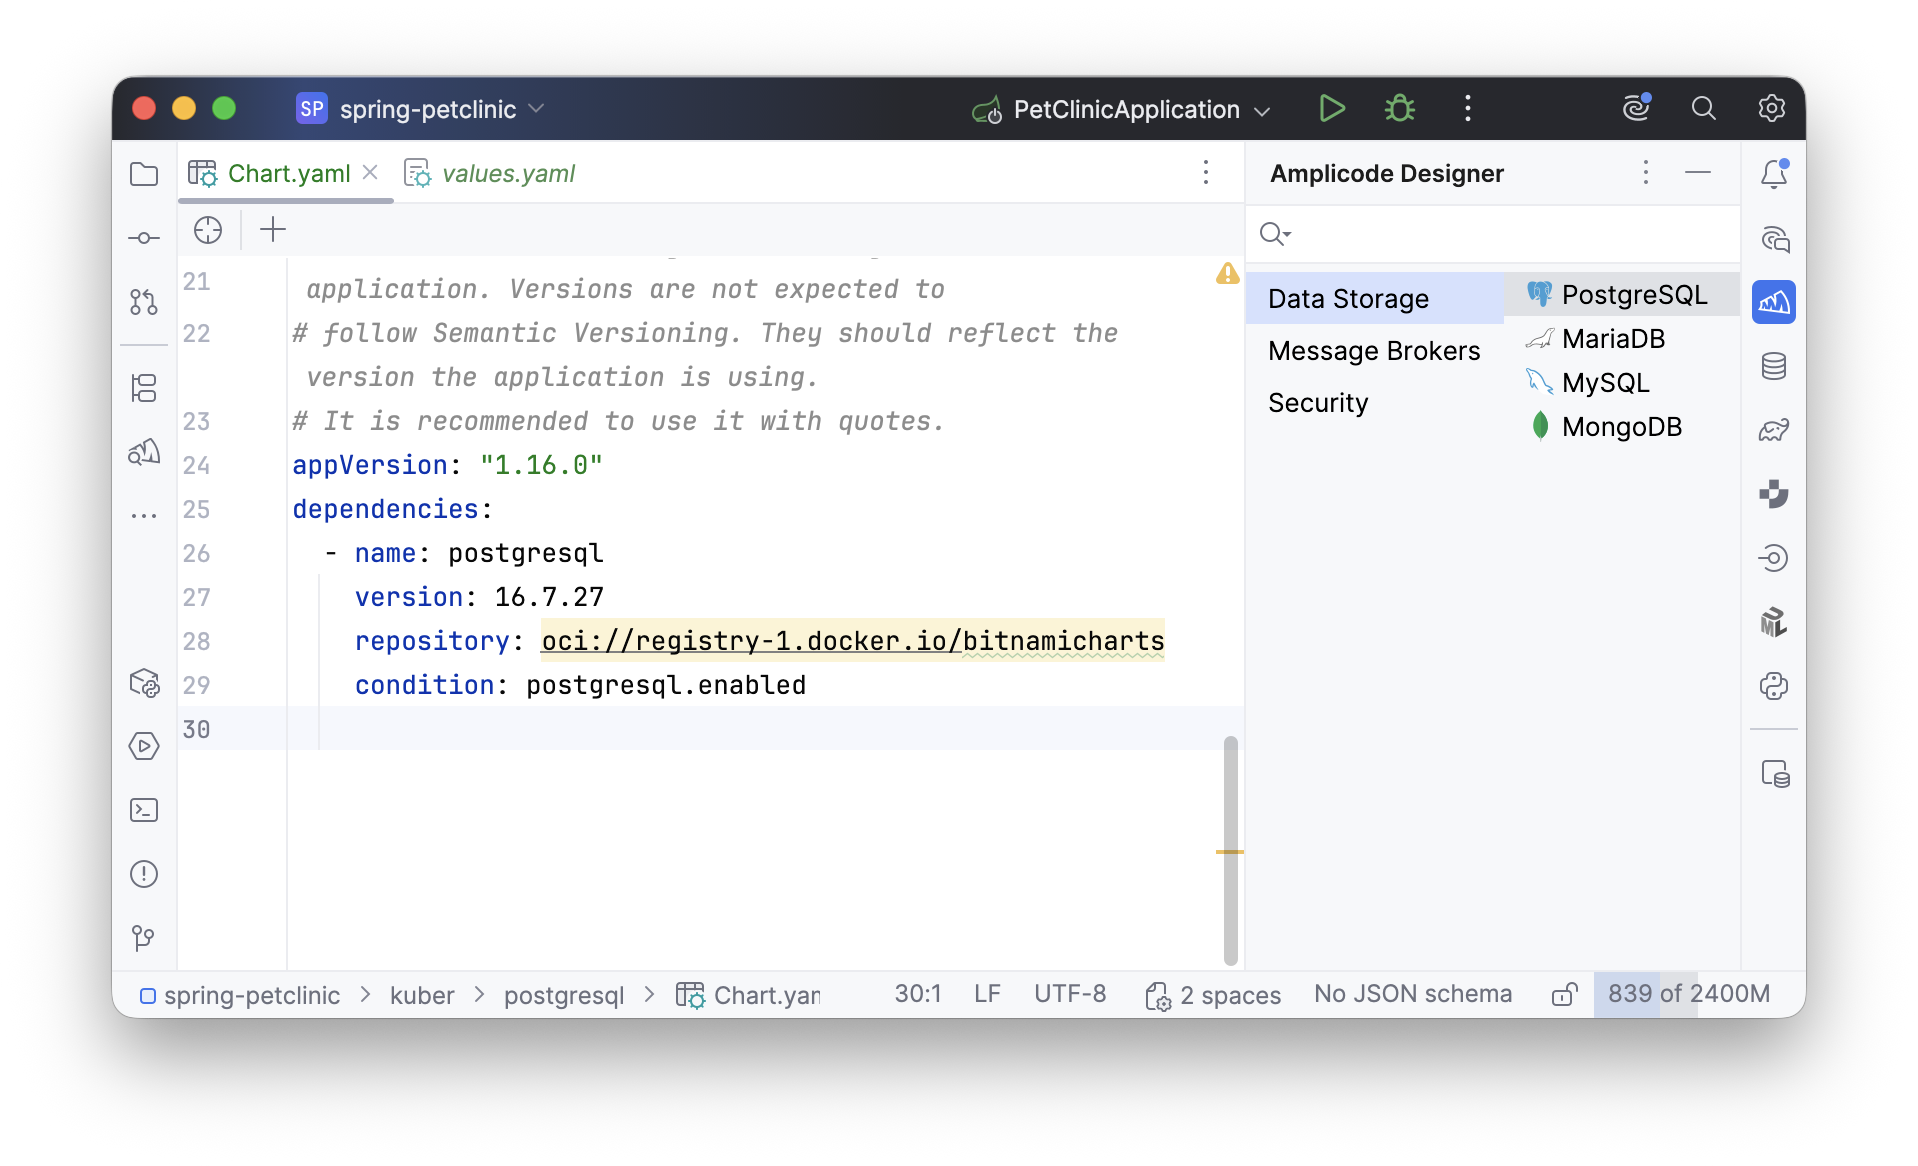Choose MongoDB from the data storage list
Image resolution: width=1918 pixels, height=1166 pixels.
[x=1621, y=427]
